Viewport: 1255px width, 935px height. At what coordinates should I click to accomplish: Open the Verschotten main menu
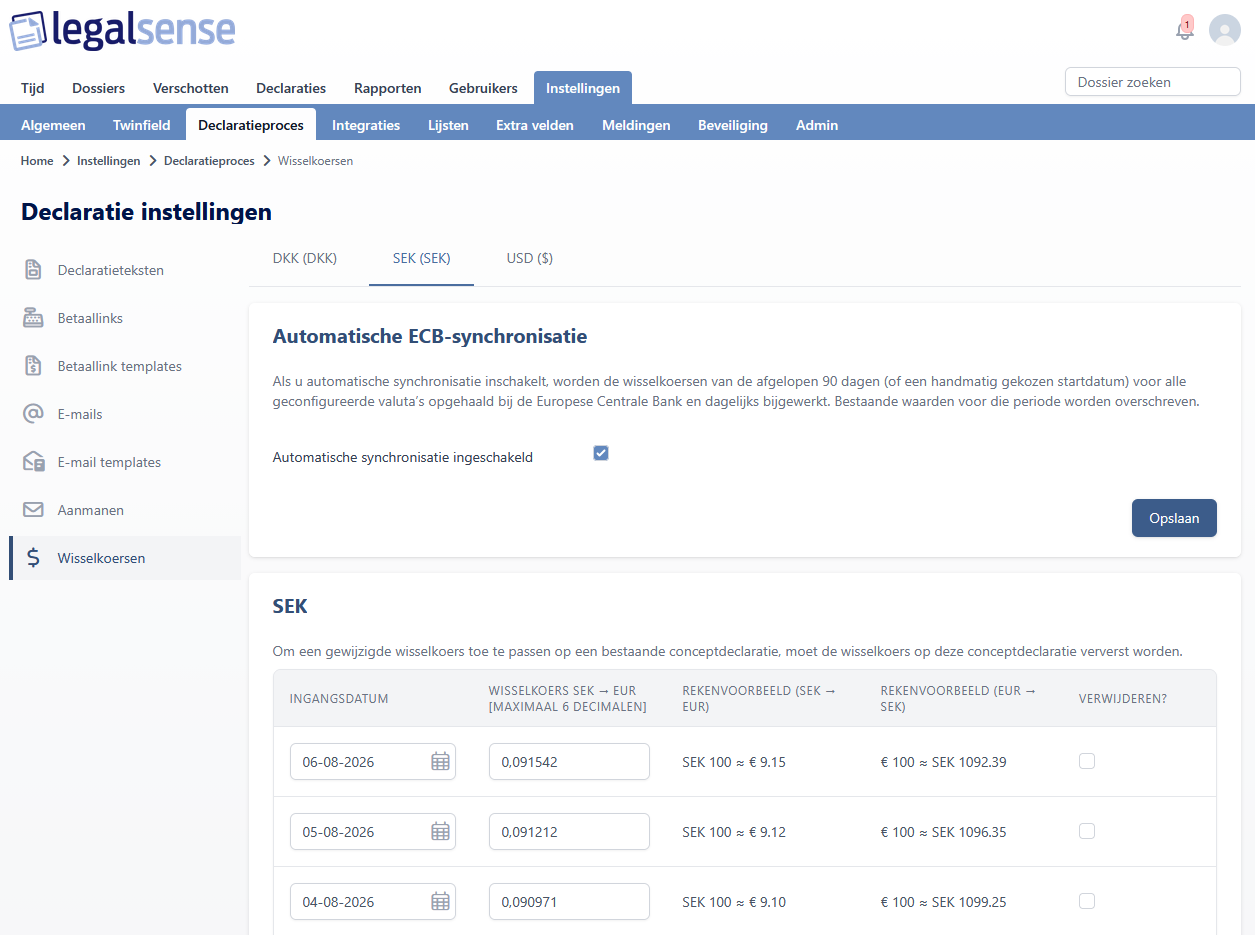click(191, 88)
